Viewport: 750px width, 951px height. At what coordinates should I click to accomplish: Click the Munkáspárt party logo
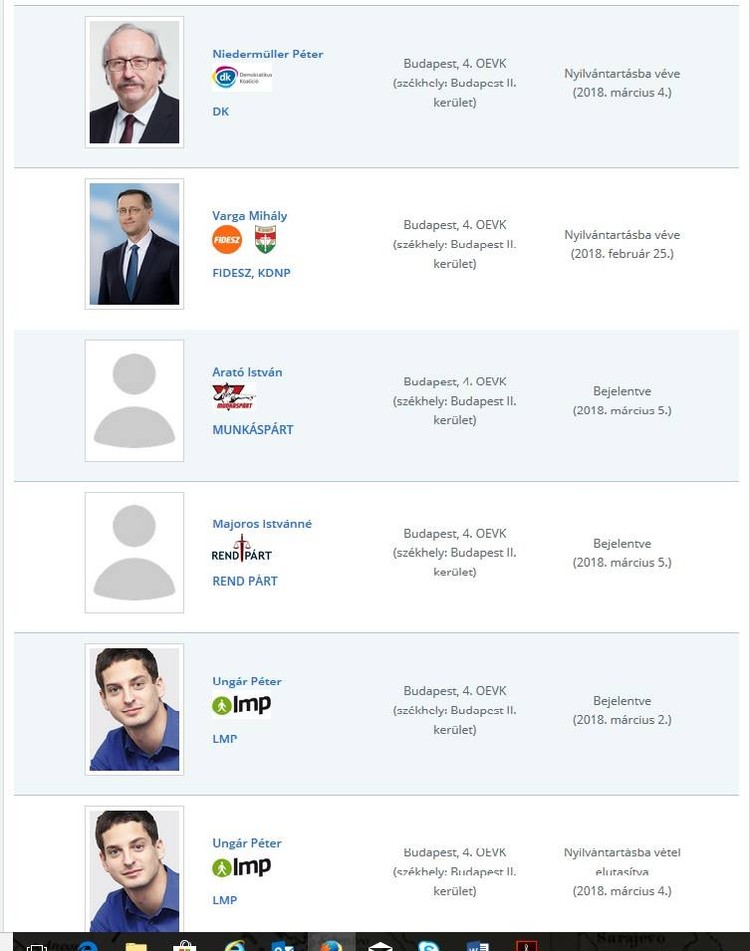point(234,398)
